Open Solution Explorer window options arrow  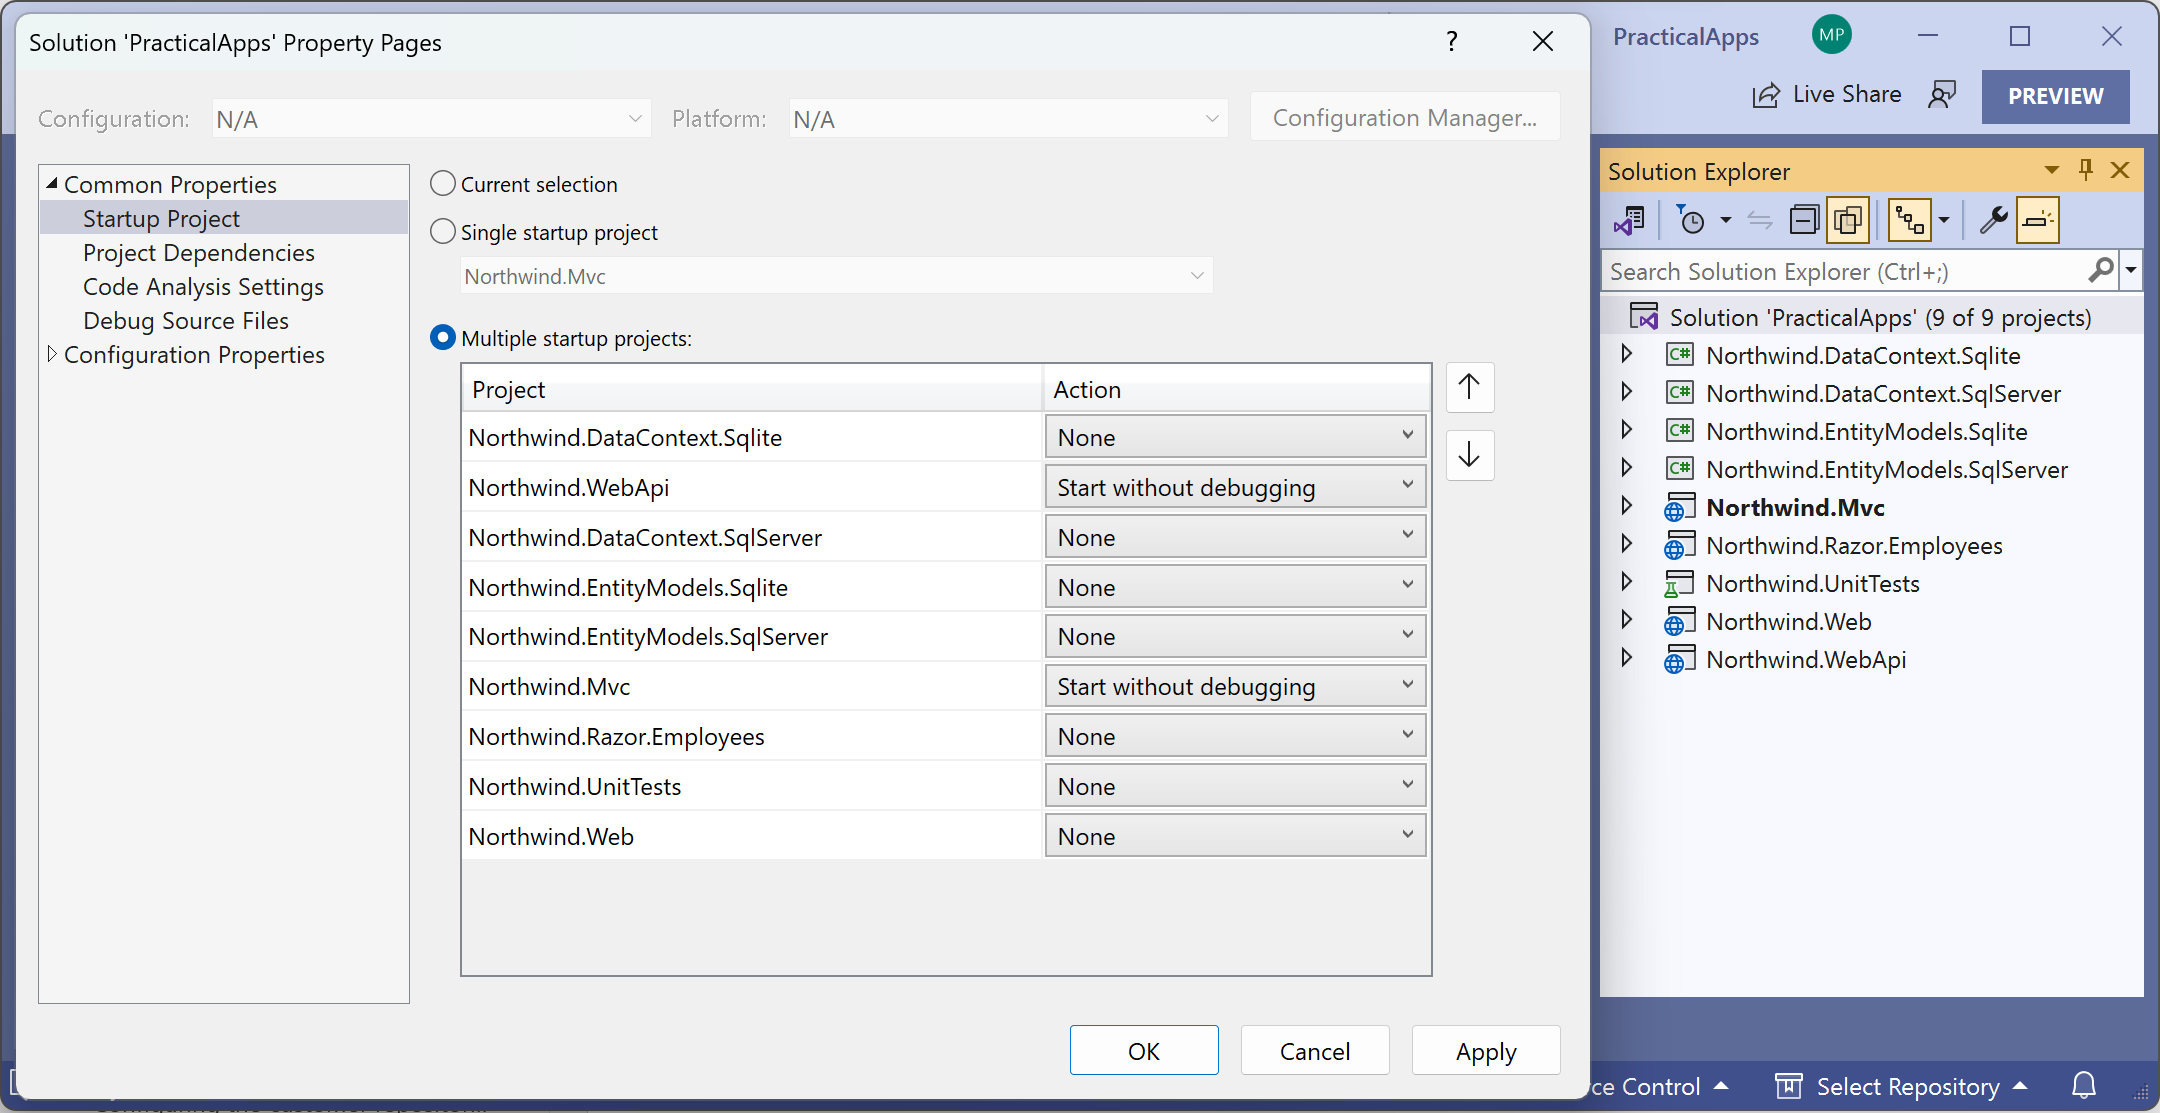click(x=2052, y=170)
